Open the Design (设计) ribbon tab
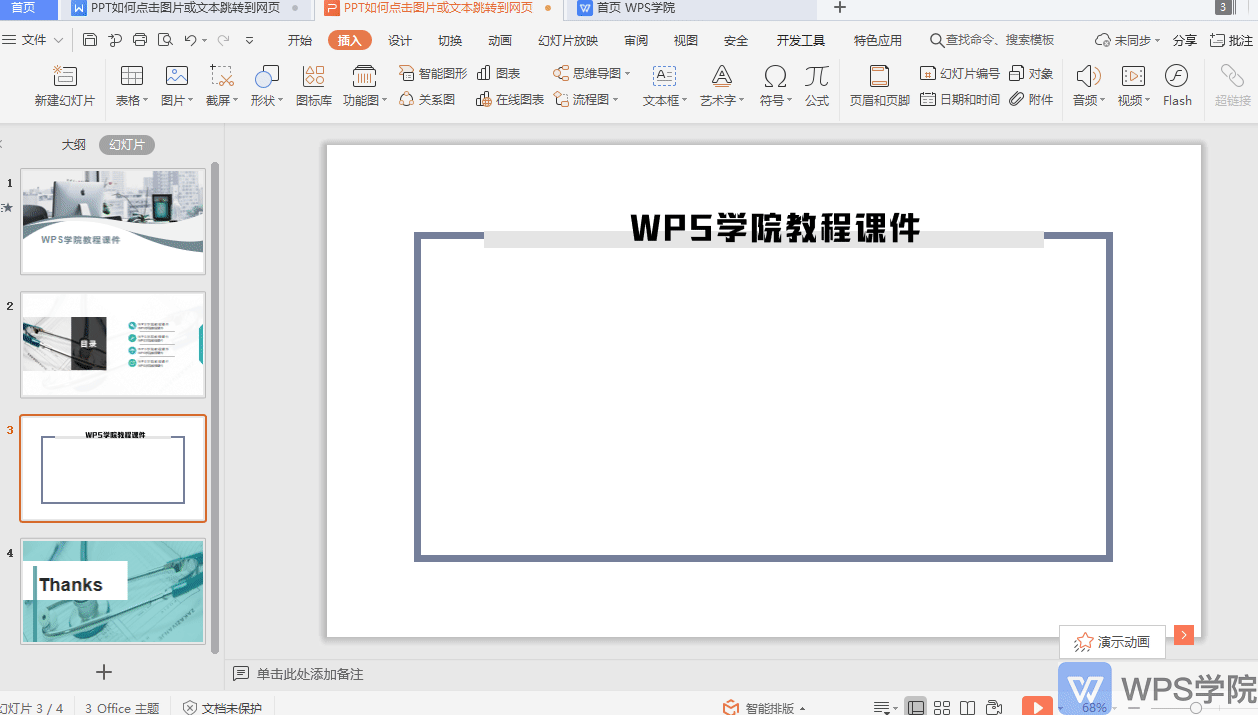1258x715 pixels. [400, 40]
